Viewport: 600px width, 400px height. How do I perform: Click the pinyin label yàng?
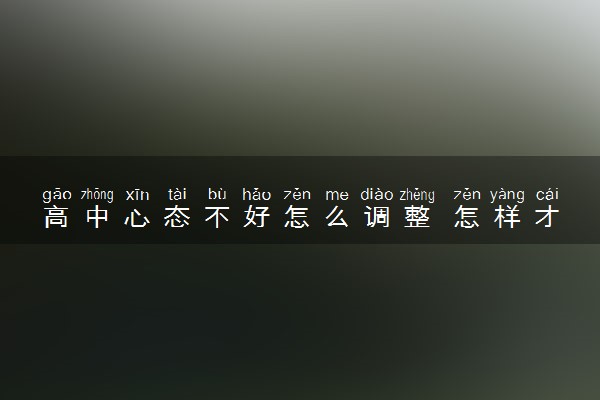[x=507, y=195]
